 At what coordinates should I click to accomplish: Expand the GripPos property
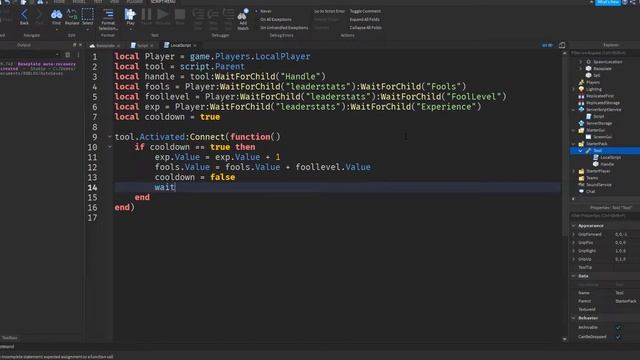(574, 242)
